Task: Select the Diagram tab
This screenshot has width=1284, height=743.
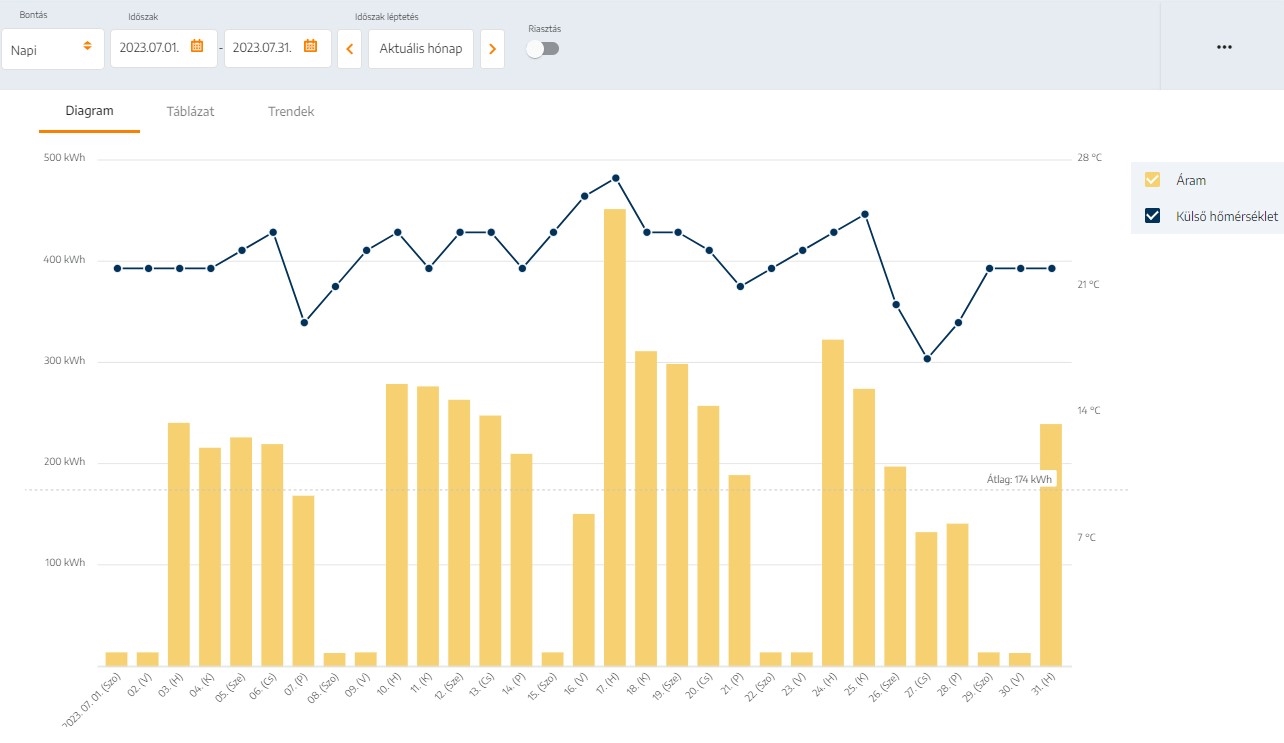Action: [x=89, y=112]
